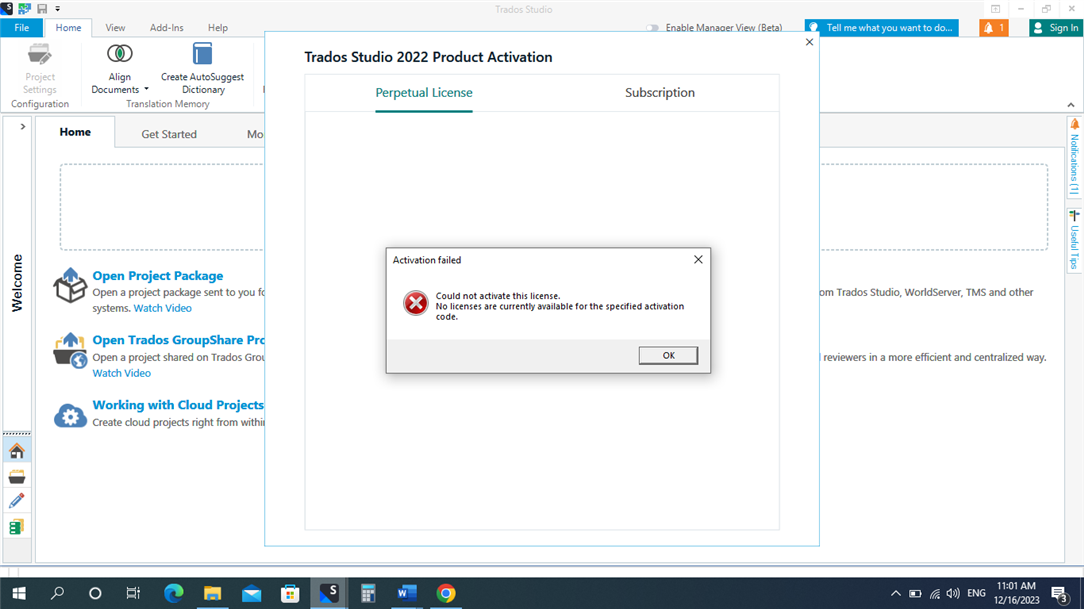Open the quick access toolbar customize dropdown
This screenshot has width=1084, height=609.
(57, 9)
